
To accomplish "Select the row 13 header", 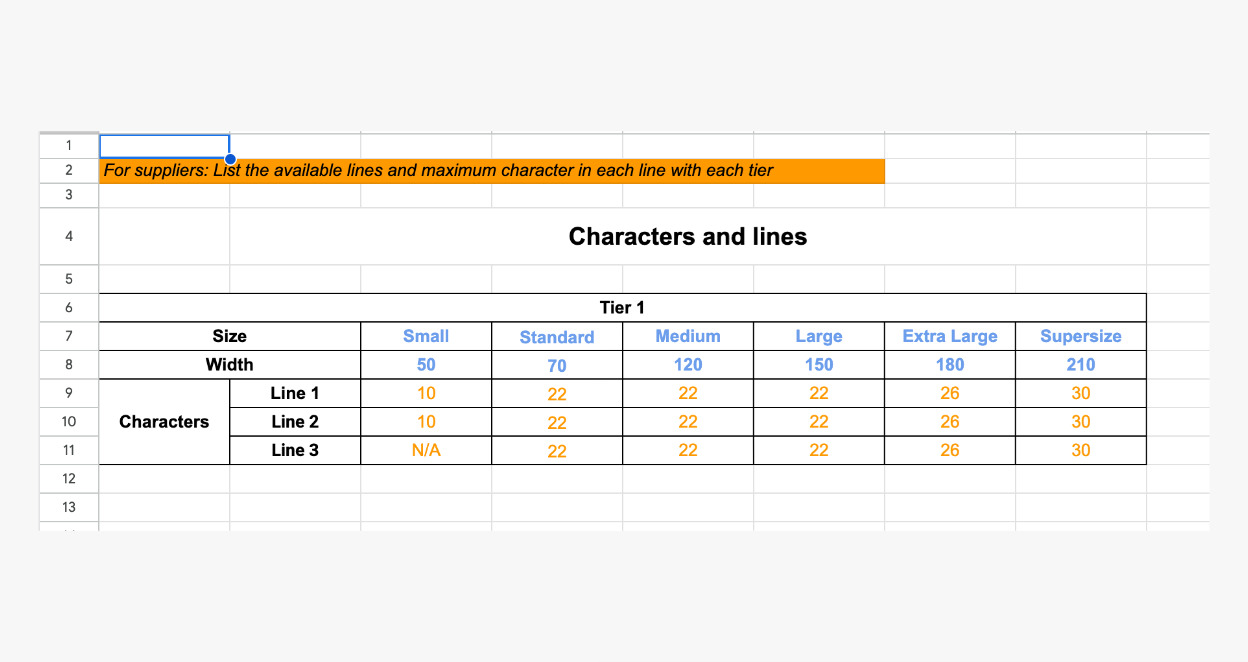I will [68, 507].
